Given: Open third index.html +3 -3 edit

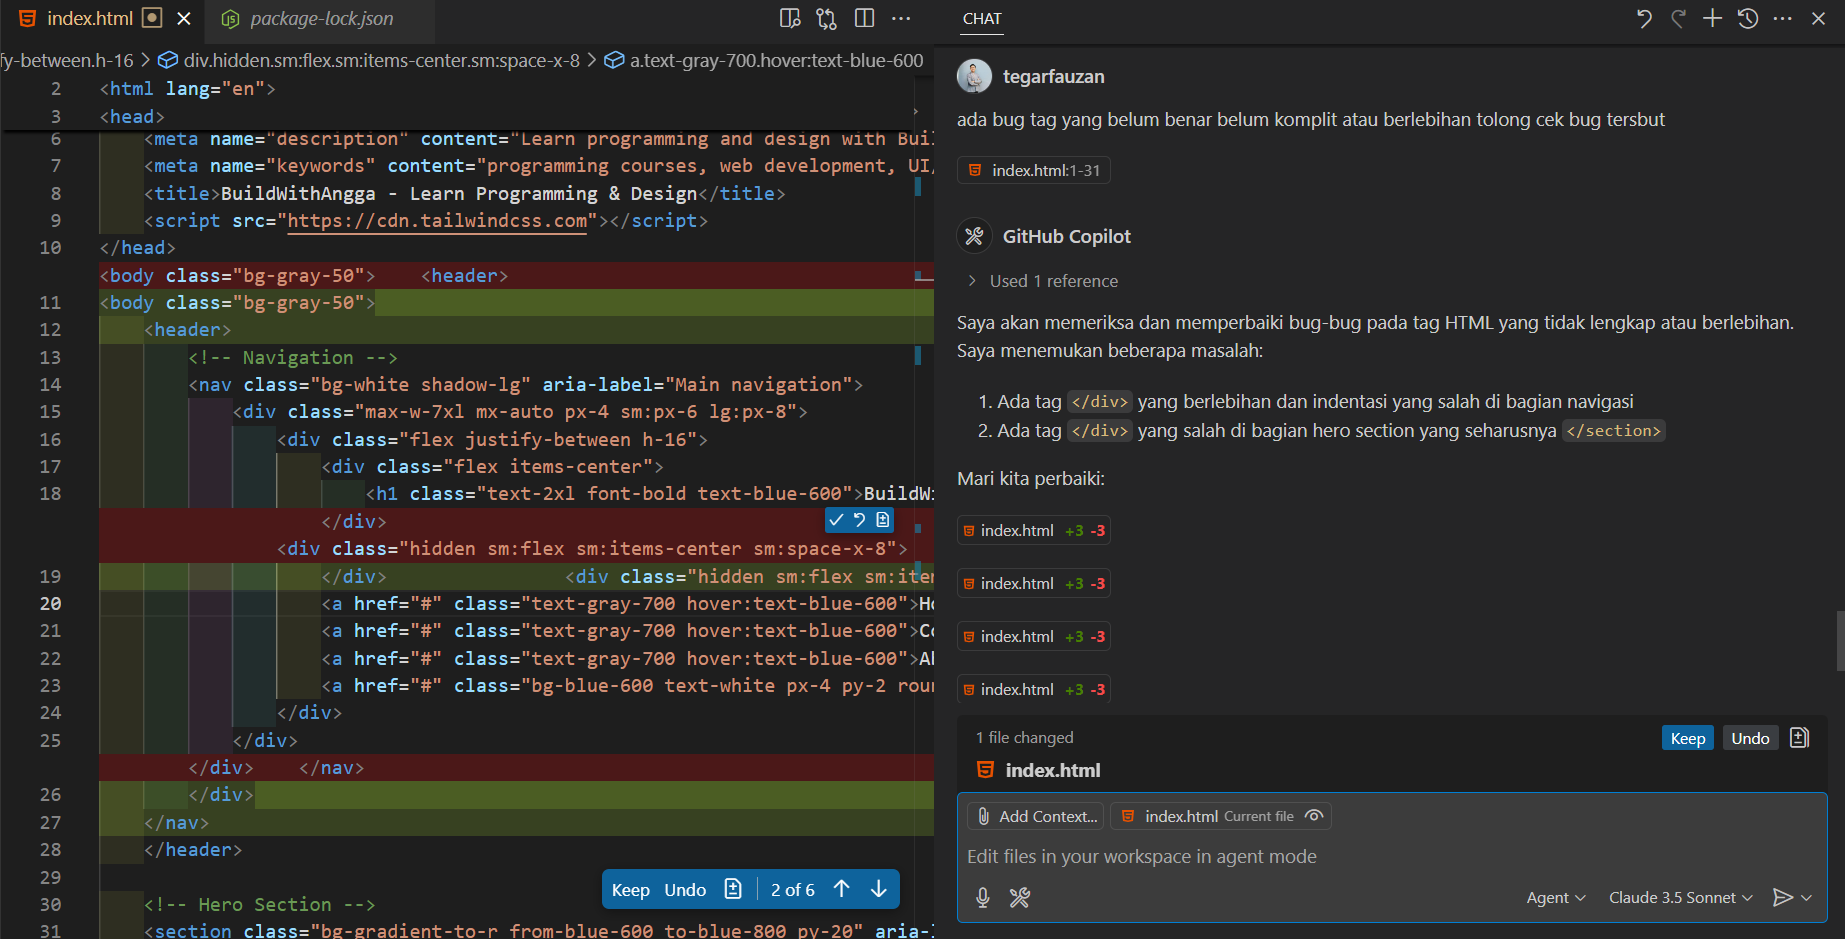Looking at the screenshot, I should (x=1034, y=636).
